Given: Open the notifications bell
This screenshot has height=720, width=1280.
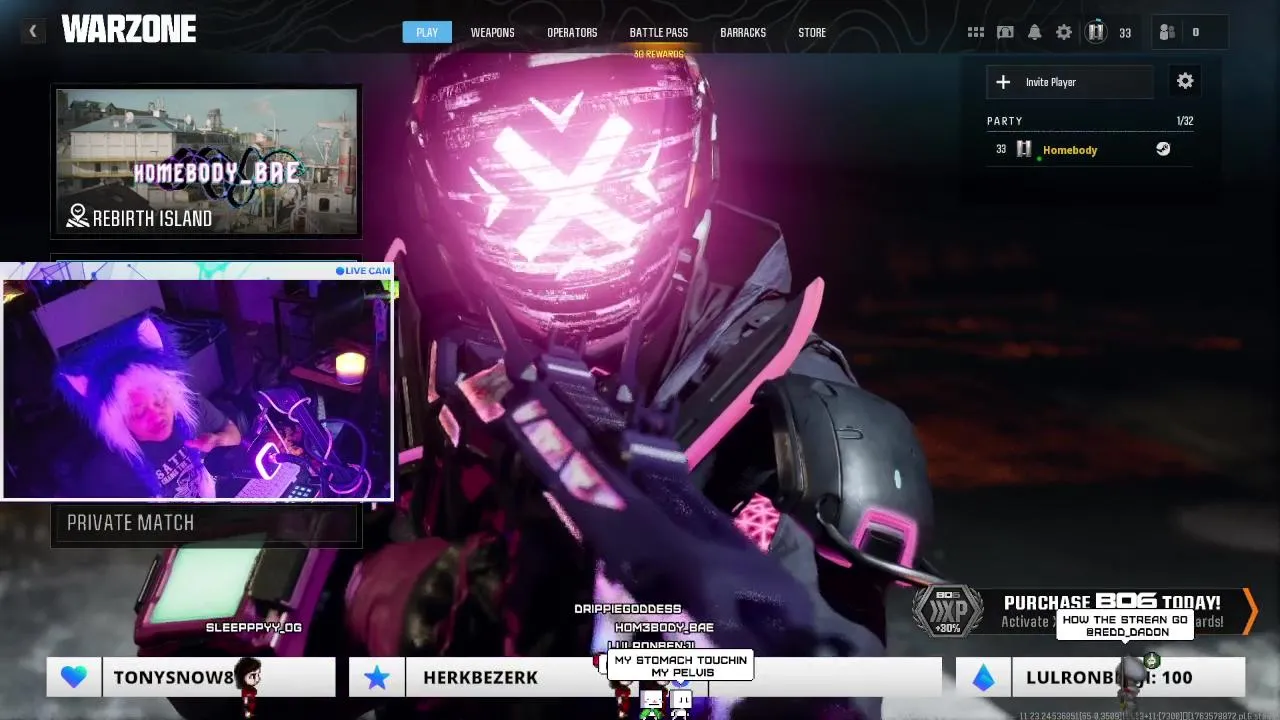Looking at the screenshot, I should click(x=1035, y=32).
